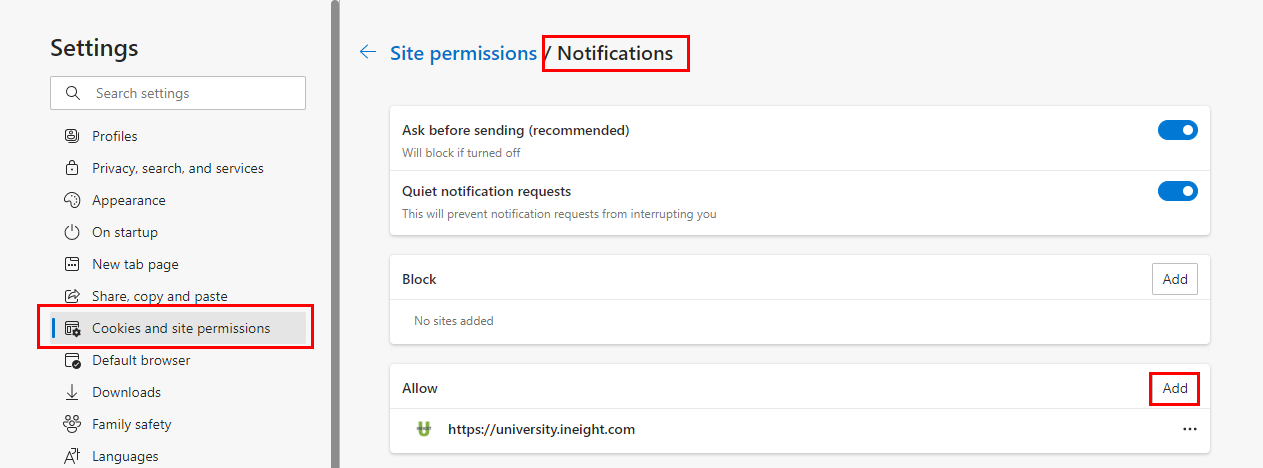
Task: Toggle off Ask before sending
Action: click(x=1177, y=130)
